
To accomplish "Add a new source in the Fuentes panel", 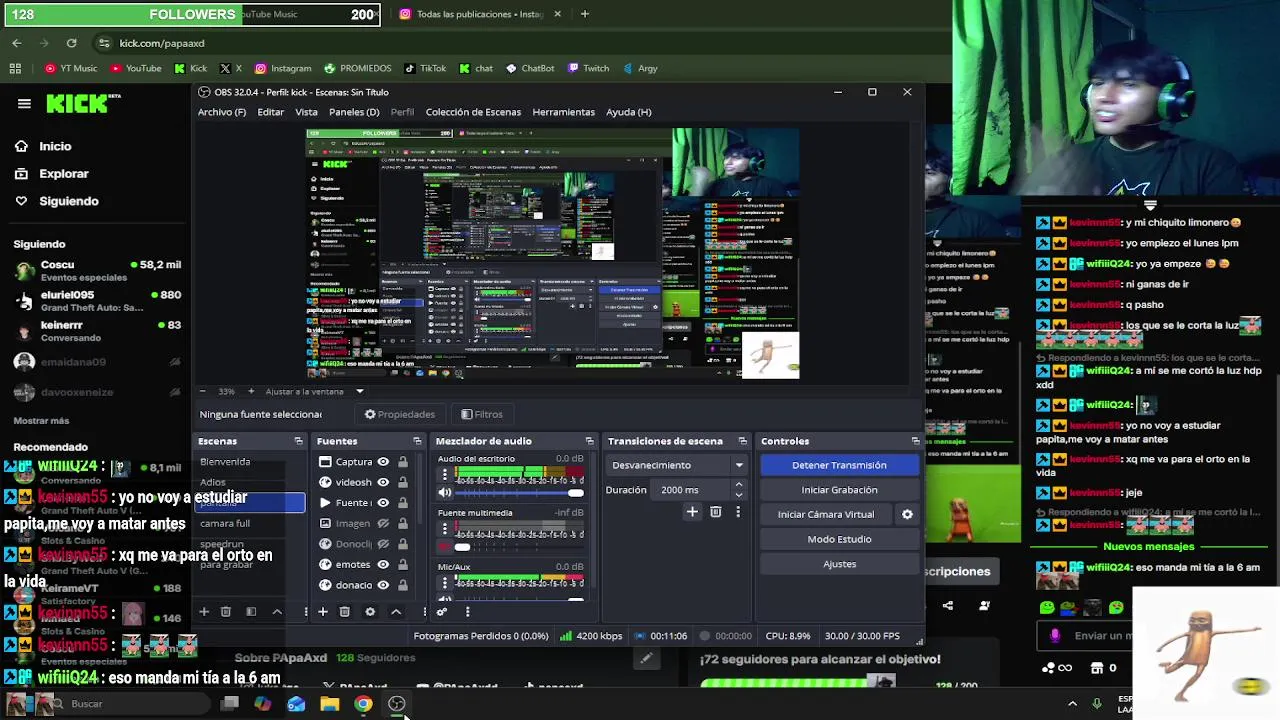I will click(x=323, y=612).
